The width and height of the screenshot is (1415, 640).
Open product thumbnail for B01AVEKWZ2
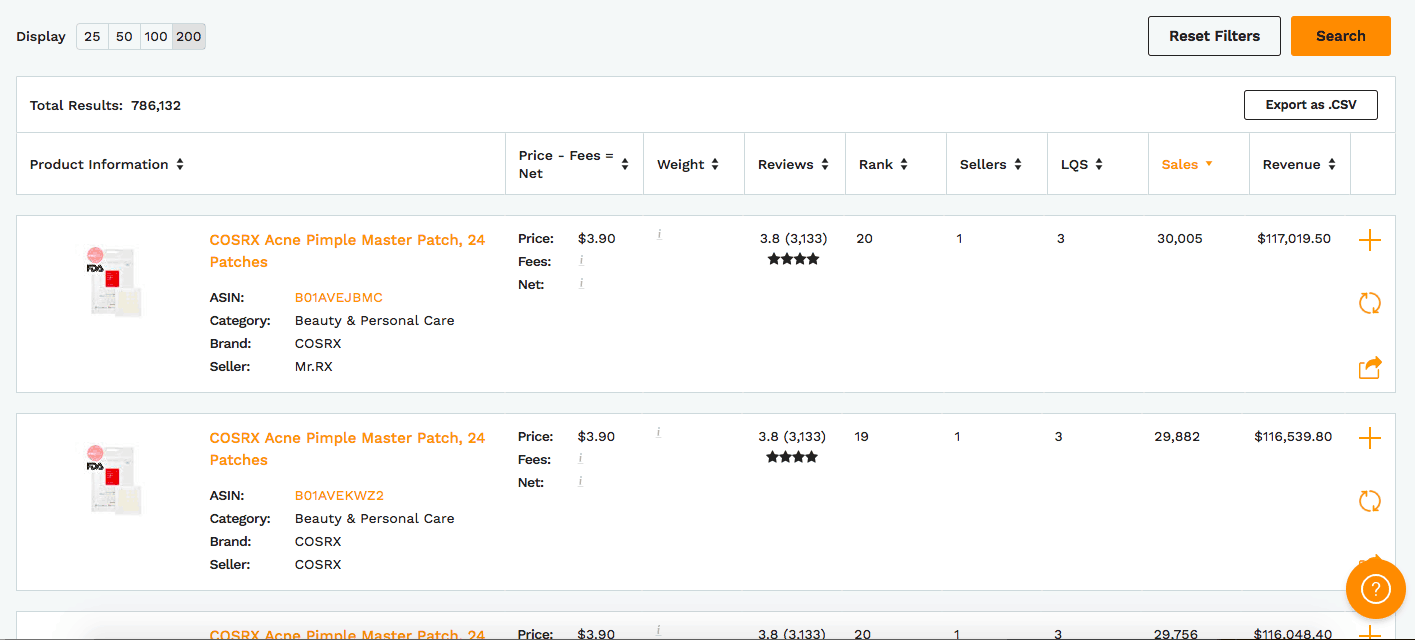pyautogui.click(x=114, y=480)
